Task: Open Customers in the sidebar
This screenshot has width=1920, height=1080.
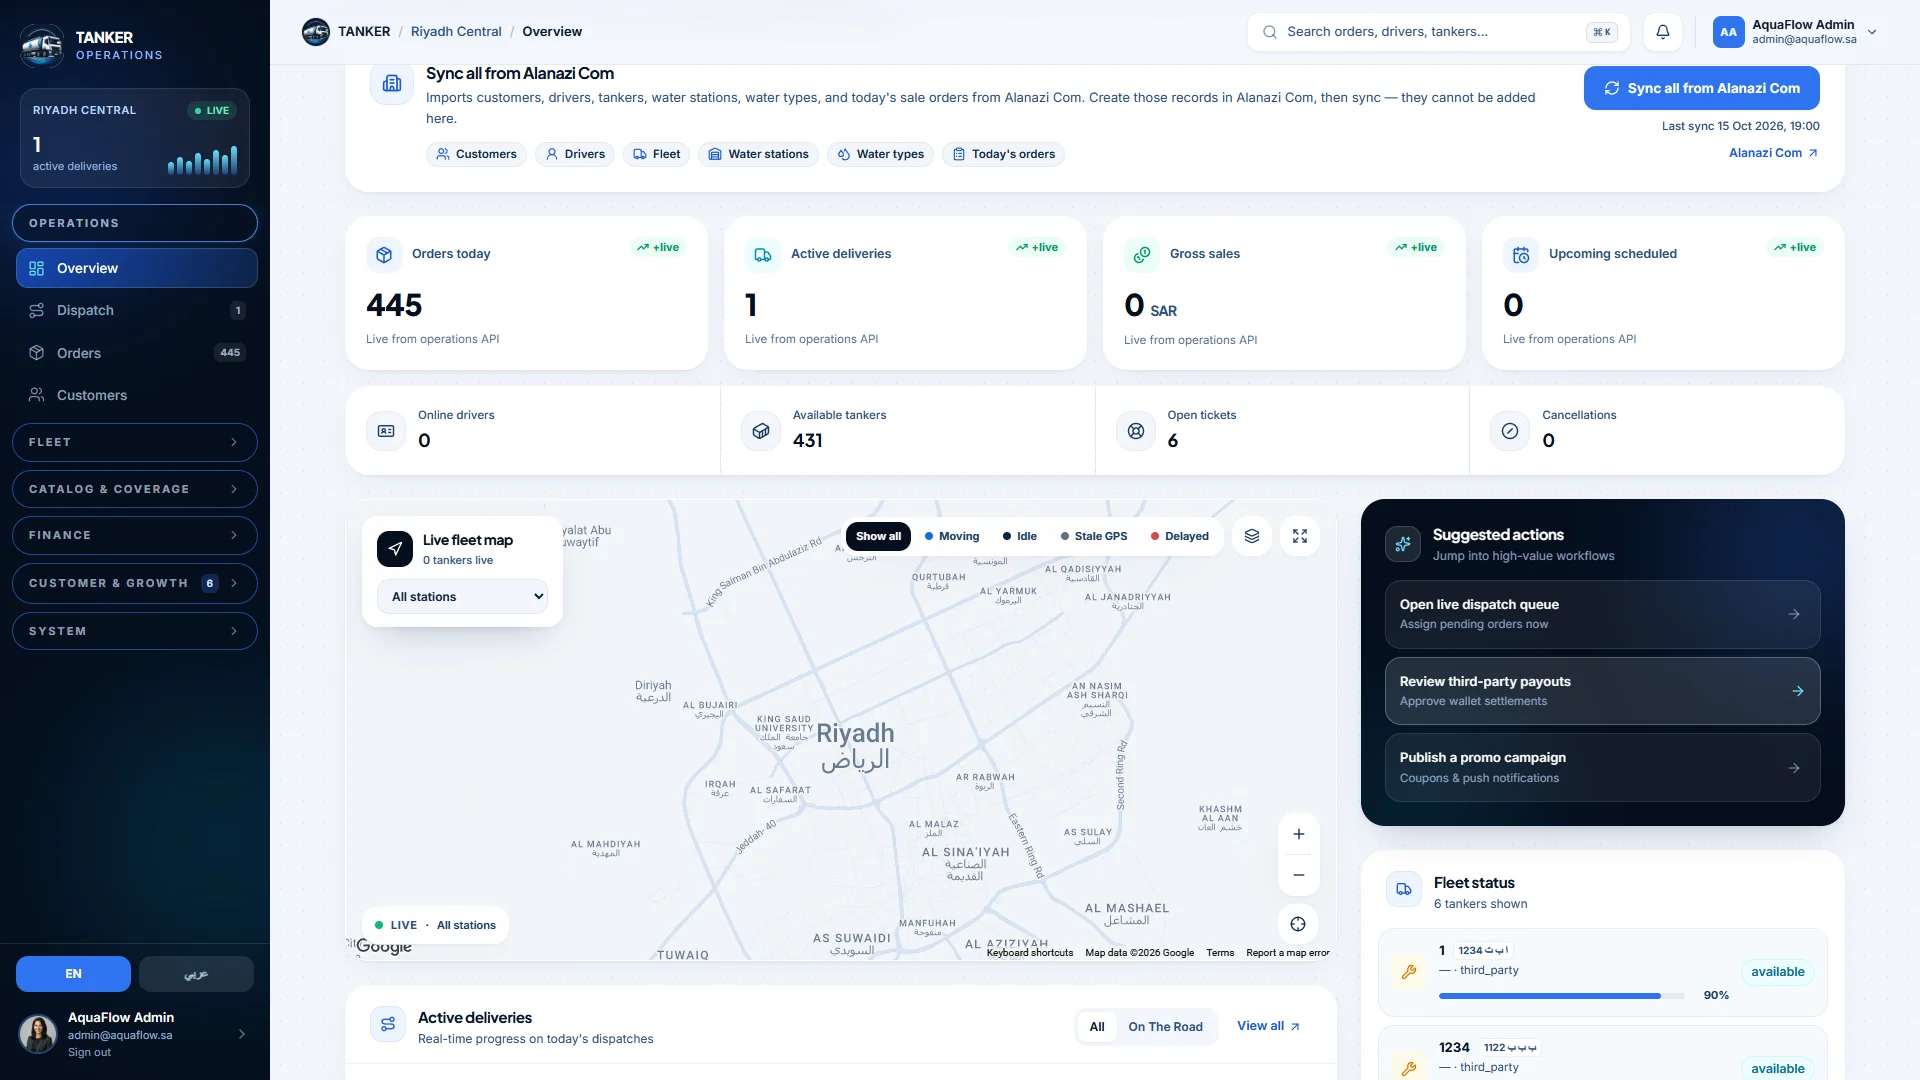Action: coord(136,395)
